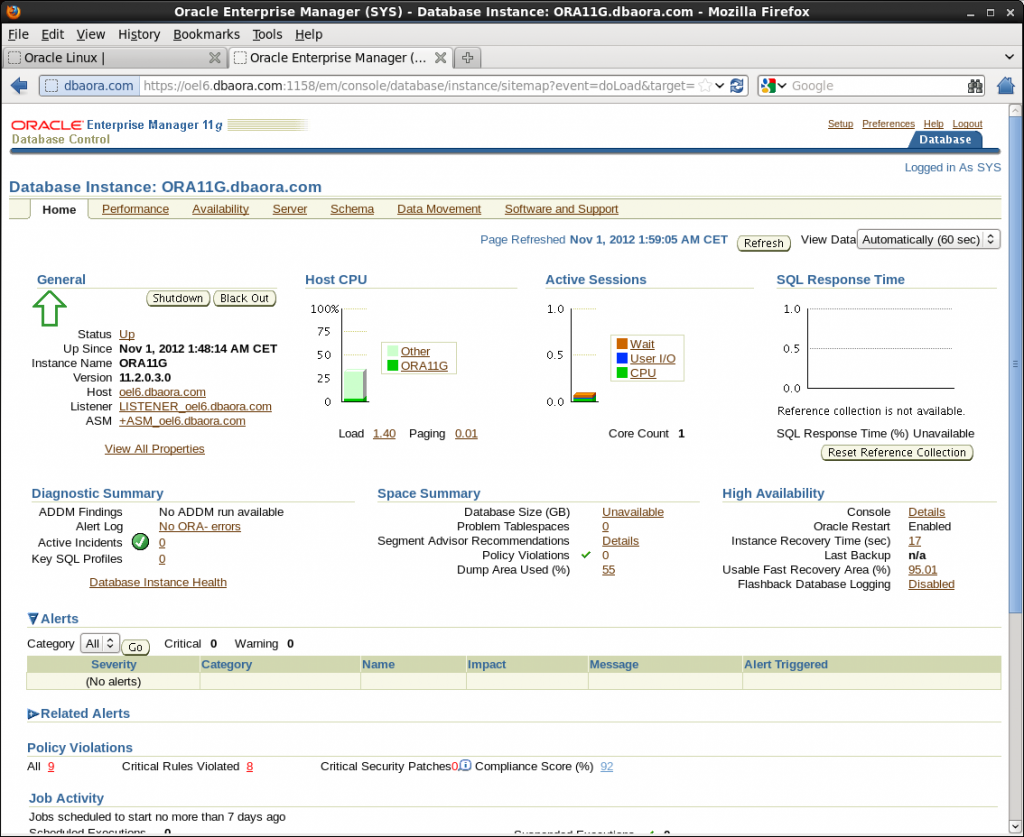The image size is (1024, 837).
Task: Click the advanced search binoculars icon
Action: pos(975,86)
